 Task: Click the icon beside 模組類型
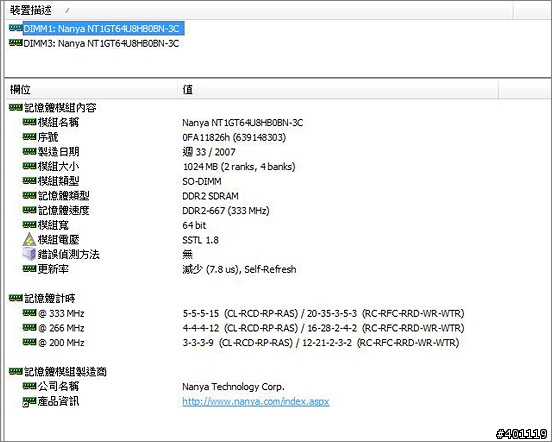[30, 181]
